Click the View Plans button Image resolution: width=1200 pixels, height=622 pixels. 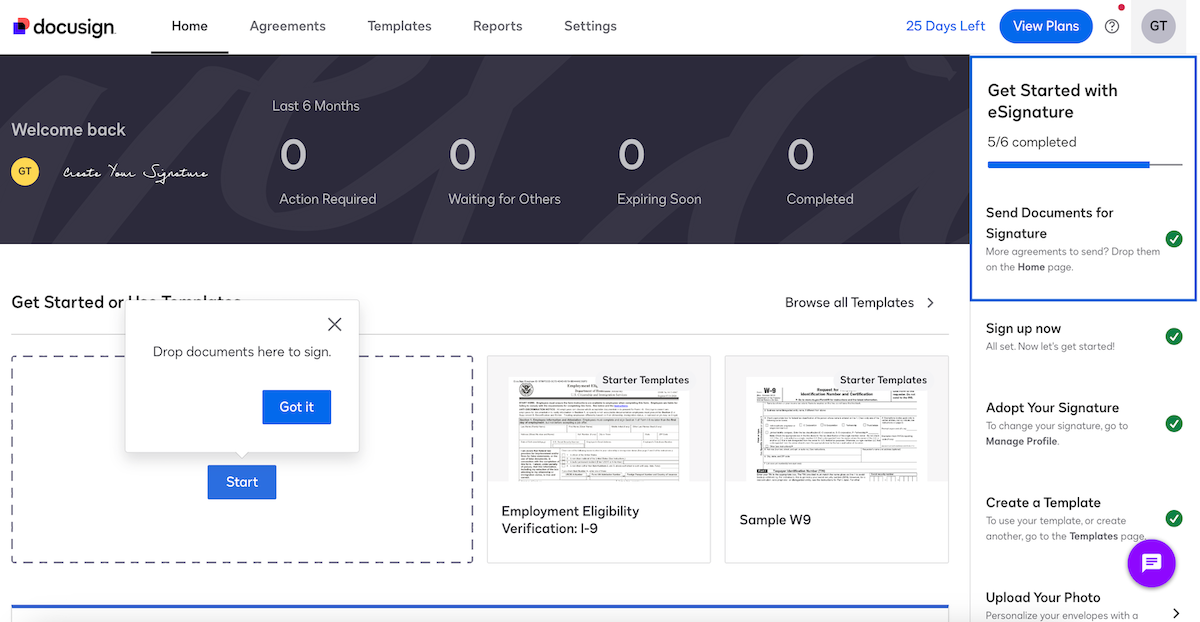click(1046, 26)
